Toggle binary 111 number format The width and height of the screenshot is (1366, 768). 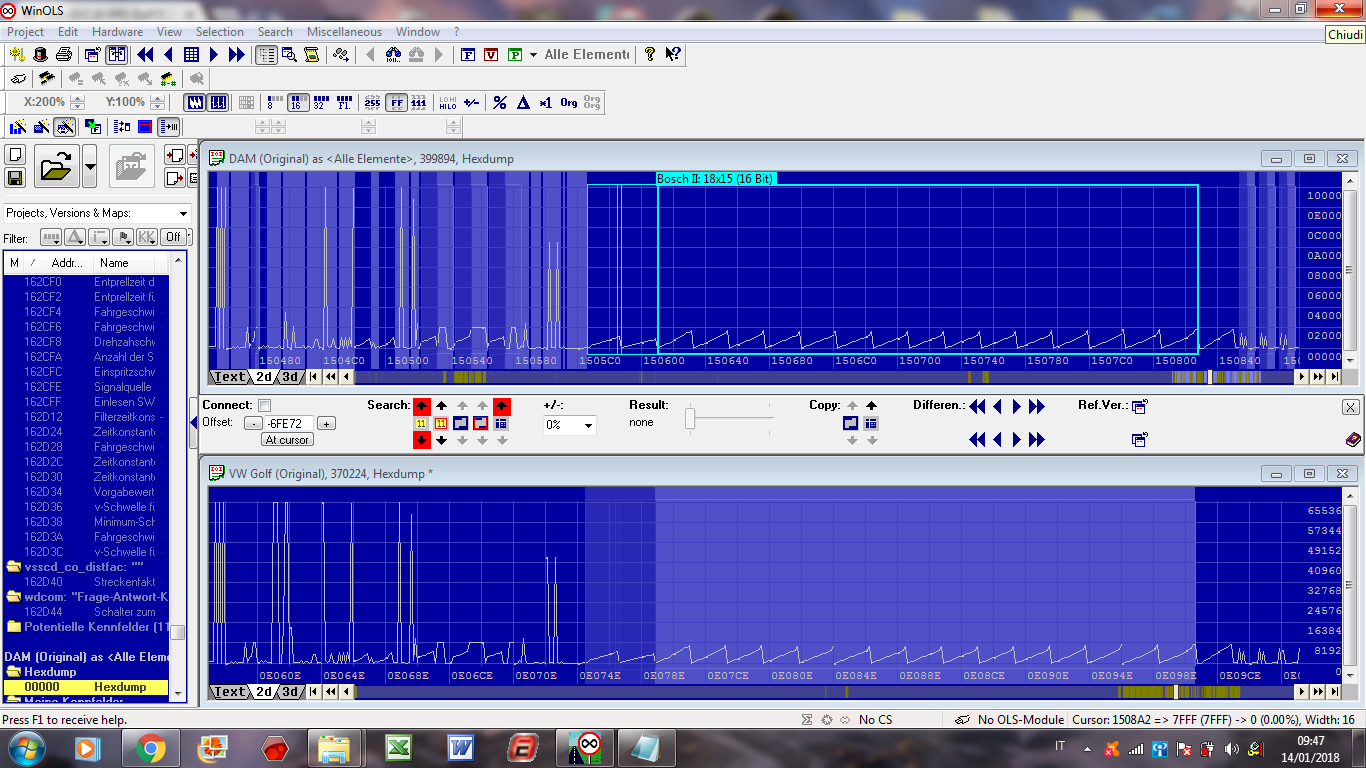(x=419, y=102)
